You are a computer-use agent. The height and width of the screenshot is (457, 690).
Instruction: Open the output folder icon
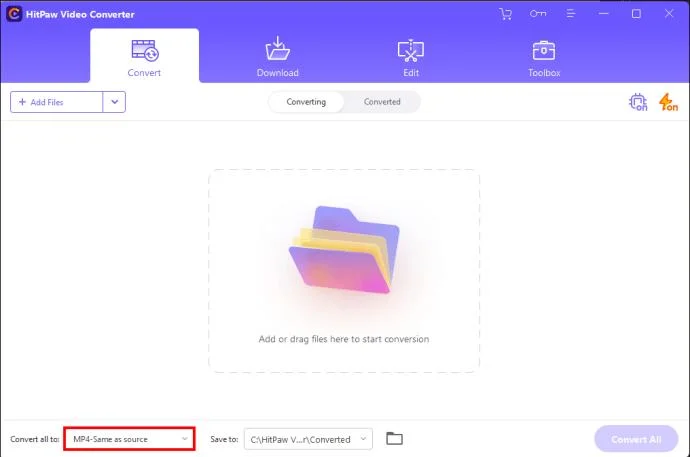point(394,439)
